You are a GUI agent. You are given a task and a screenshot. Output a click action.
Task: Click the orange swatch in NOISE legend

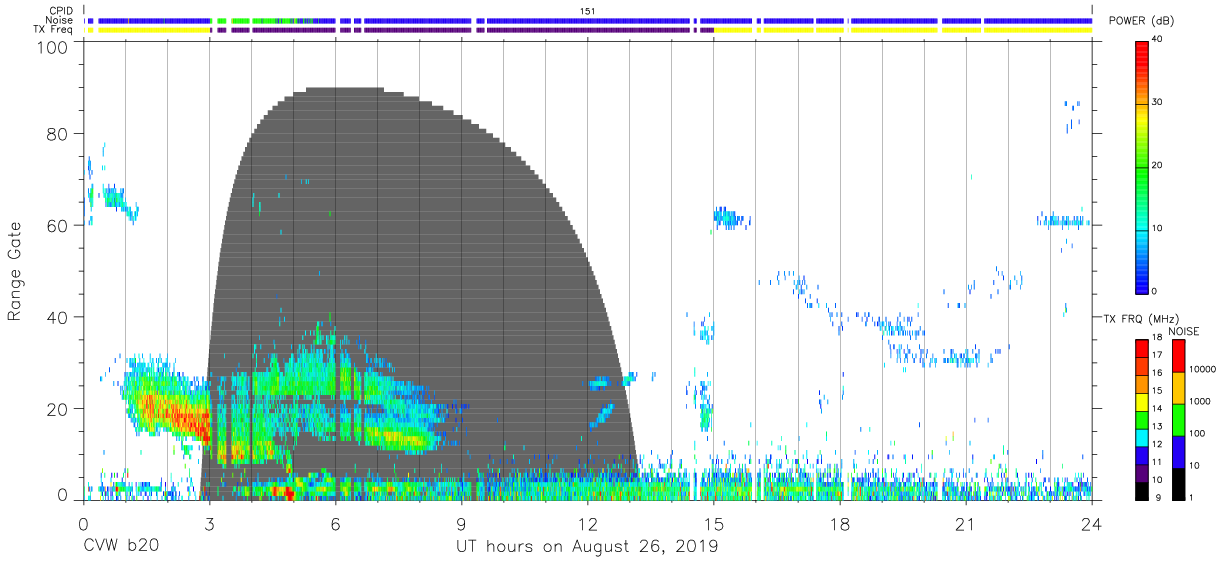click(x=1178, y=387)
